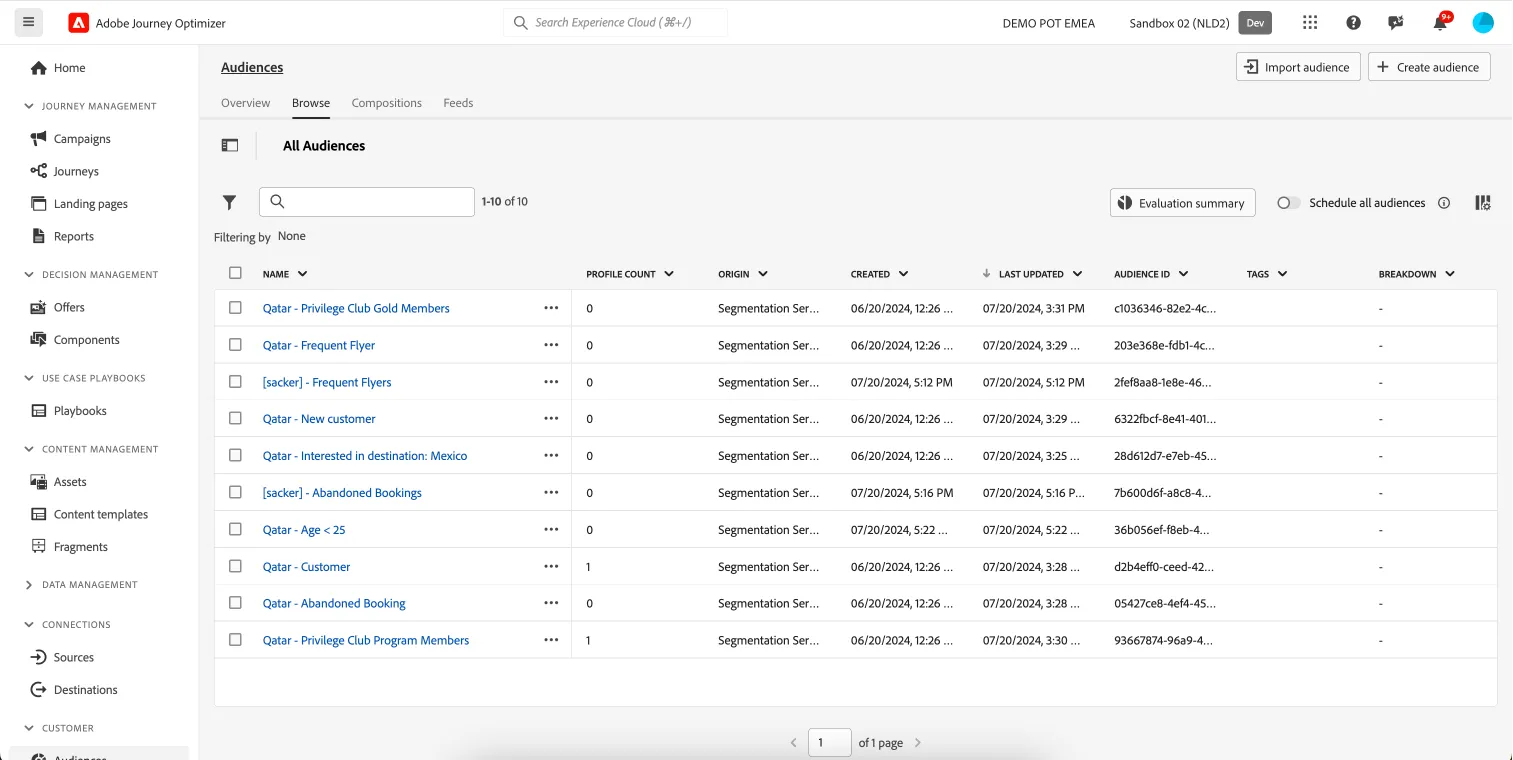This screenshot has height=760, width=1513.
Task: Open the Origin column dropdown
Action: point(763,274)
